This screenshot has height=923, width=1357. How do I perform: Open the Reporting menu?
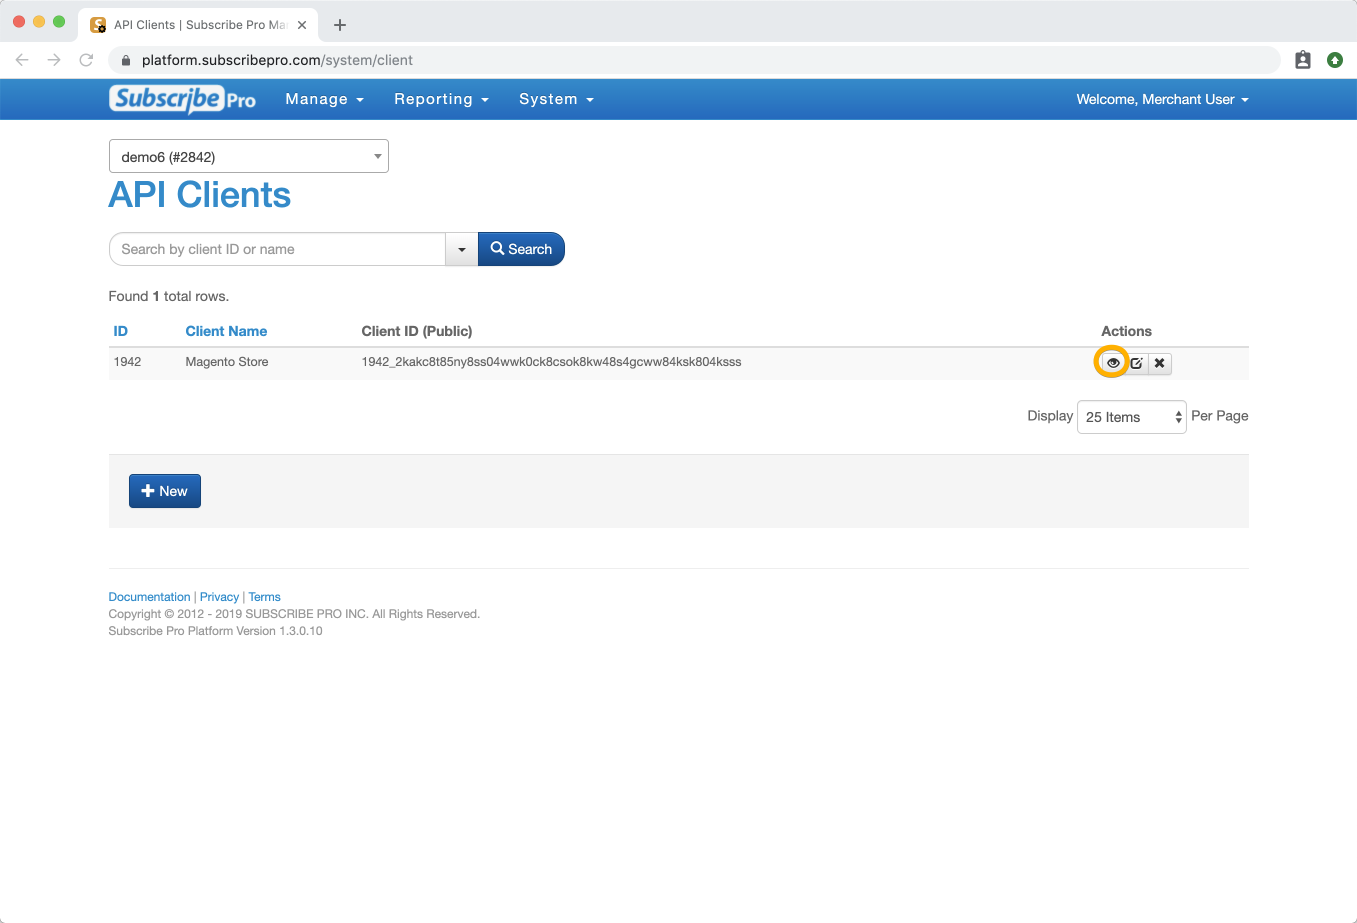(x=441, y=99)
